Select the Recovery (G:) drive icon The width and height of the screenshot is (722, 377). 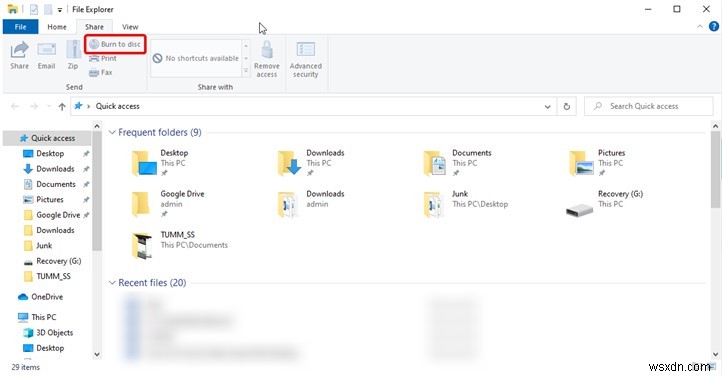[x=579, y=210]
